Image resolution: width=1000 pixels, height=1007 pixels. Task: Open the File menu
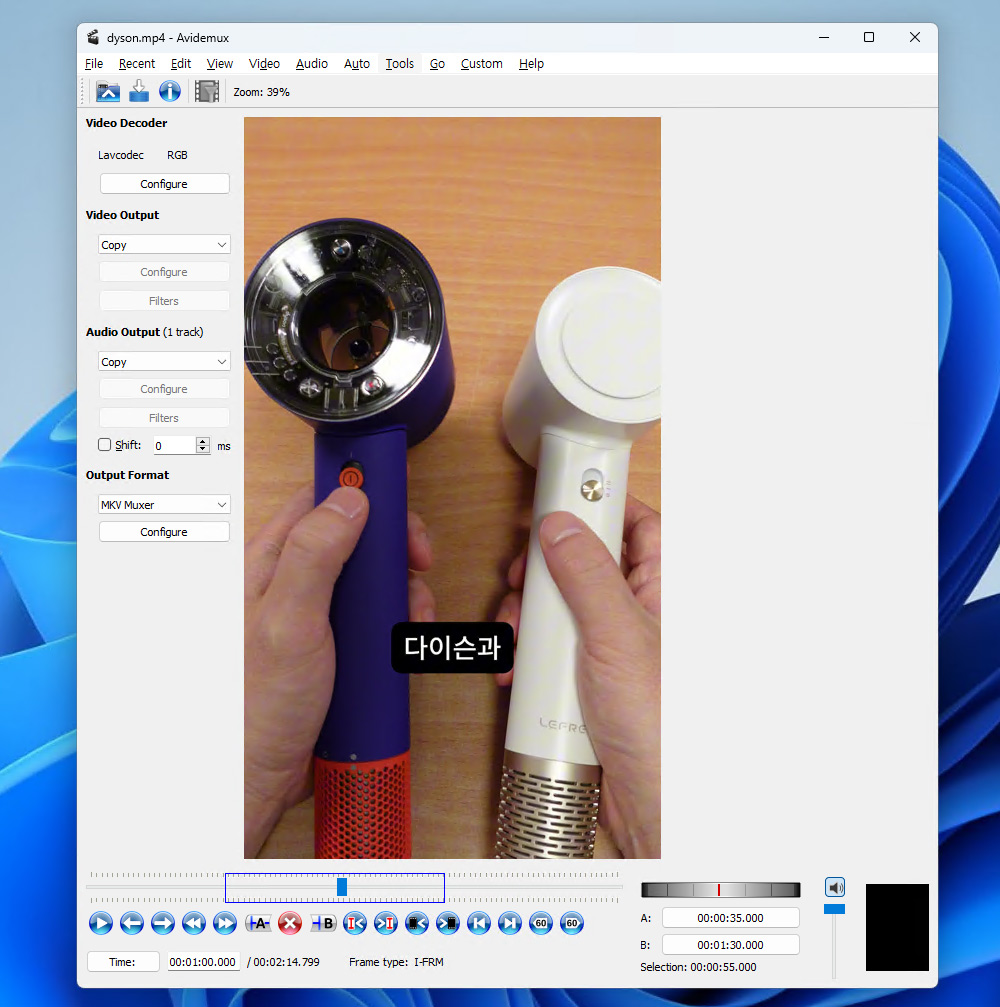94,64
